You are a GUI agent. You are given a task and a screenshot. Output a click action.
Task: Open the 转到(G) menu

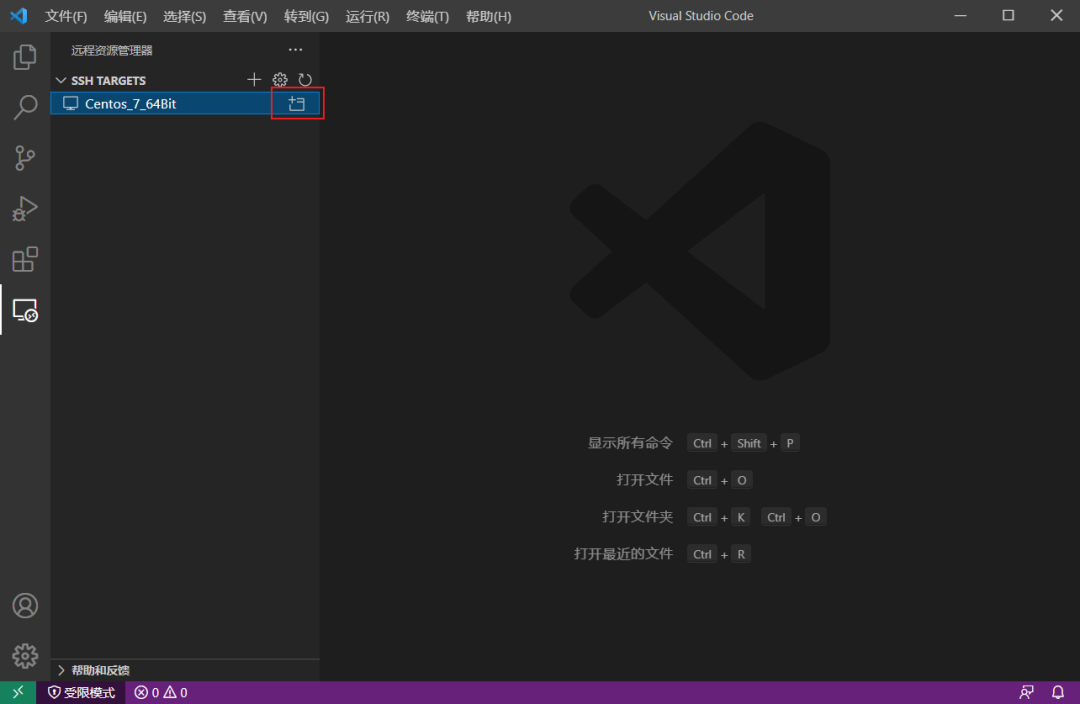(307, 16)
